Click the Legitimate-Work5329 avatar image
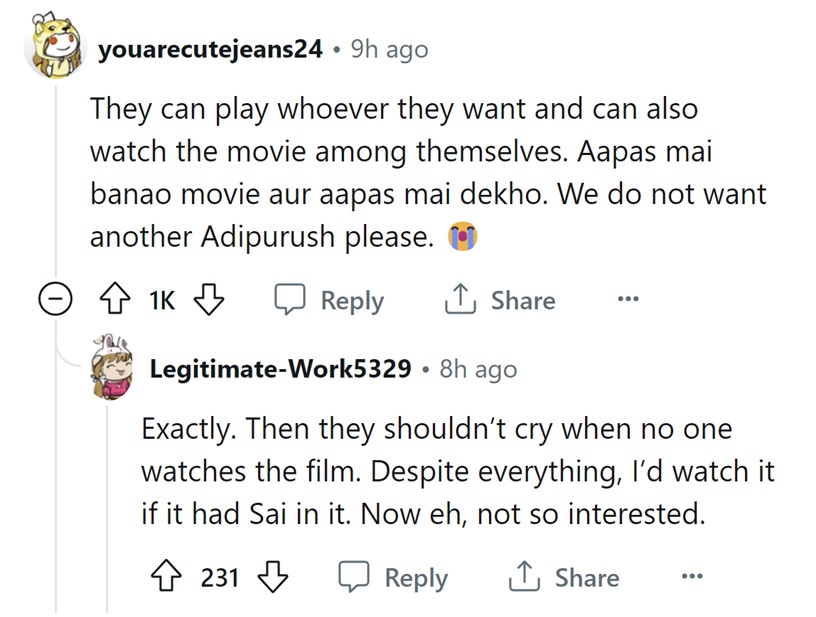The width and height of the screenshot is (816, 617). click(x=113, y=367)
